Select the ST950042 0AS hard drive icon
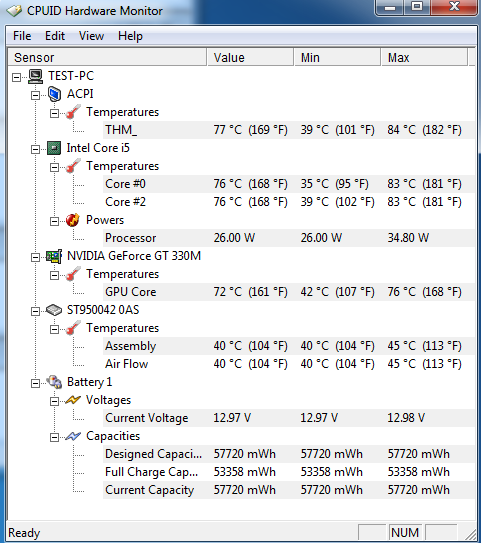This screenshot has width=481, height=543. point(54,310)
